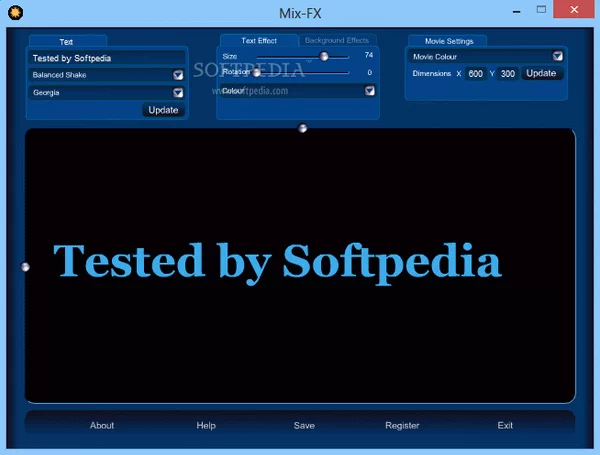The image size is (600, 455).
Task: Click the 'Balanced Shake' effect name
Action: tap(59, 75)
